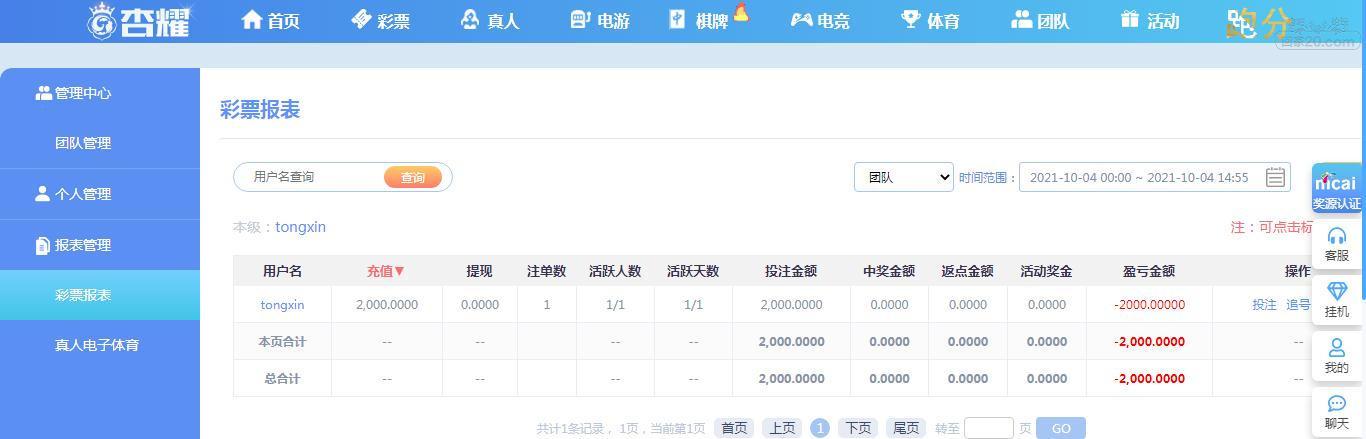The width and height of the screenshot is (1366, 439).
Task: Click the console icon beside 电游
Action: [580, 19]
